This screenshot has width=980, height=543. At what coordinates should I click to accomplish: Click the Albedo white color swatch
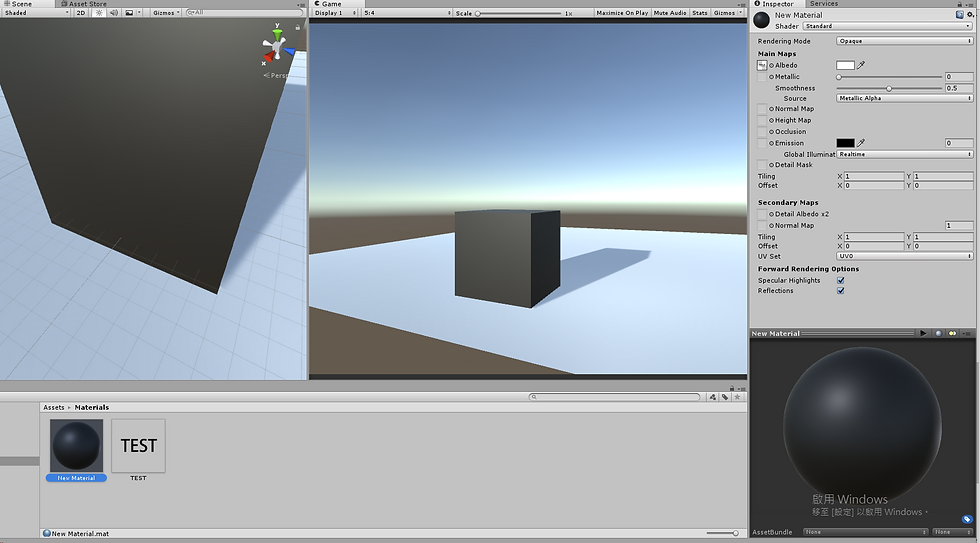pos(845,65)
